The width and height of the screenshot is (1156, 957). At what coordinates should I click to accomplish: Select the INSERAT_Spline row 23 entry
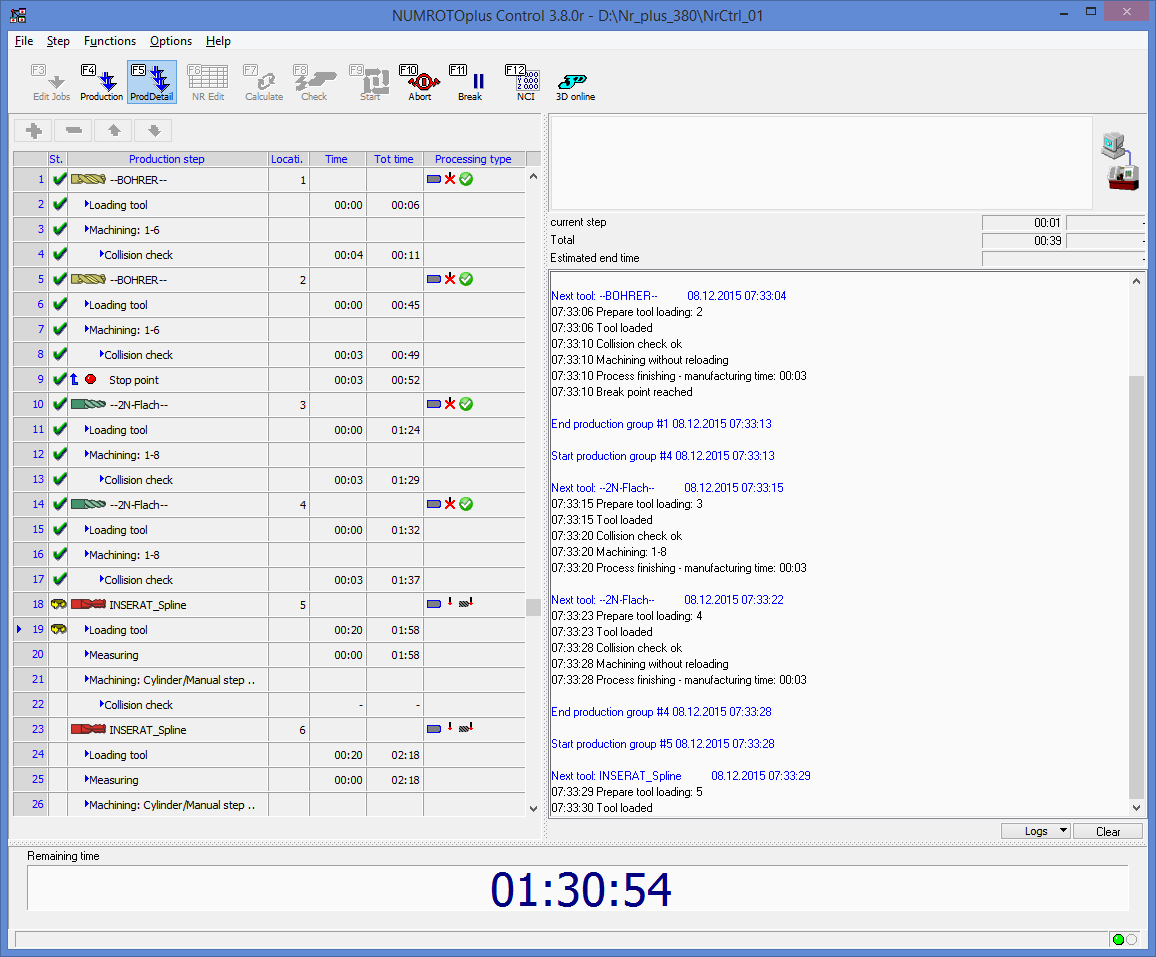click(147, 730)
